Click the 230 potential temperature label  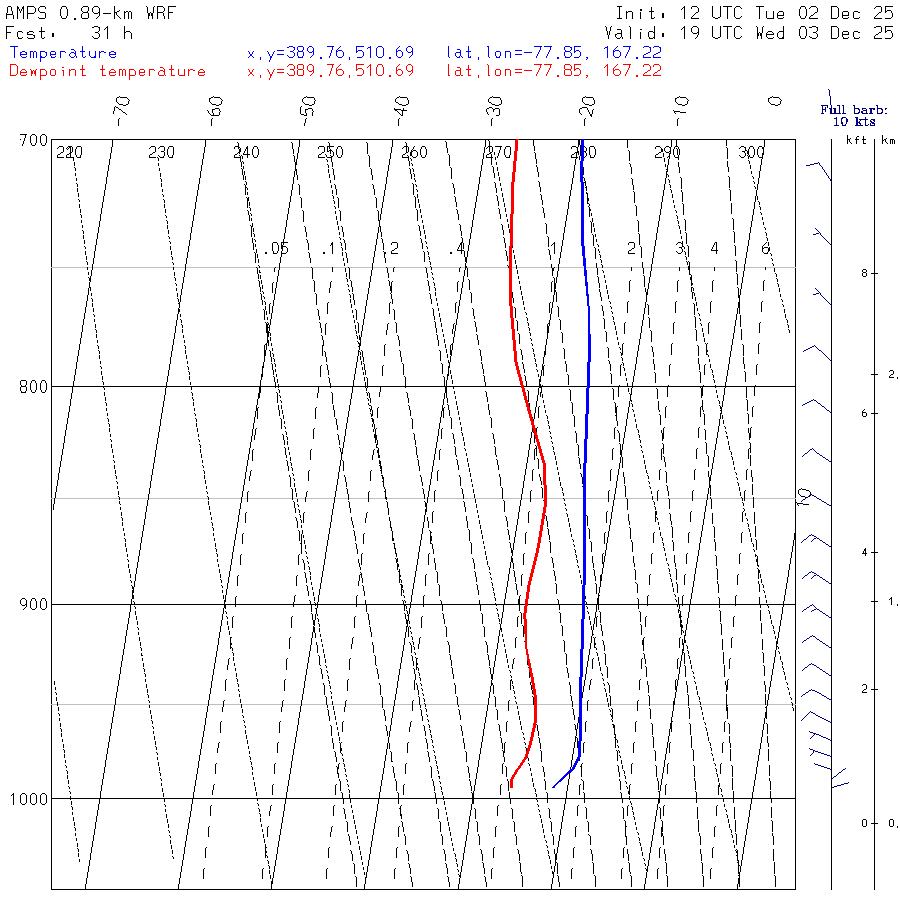pos(161,153)
